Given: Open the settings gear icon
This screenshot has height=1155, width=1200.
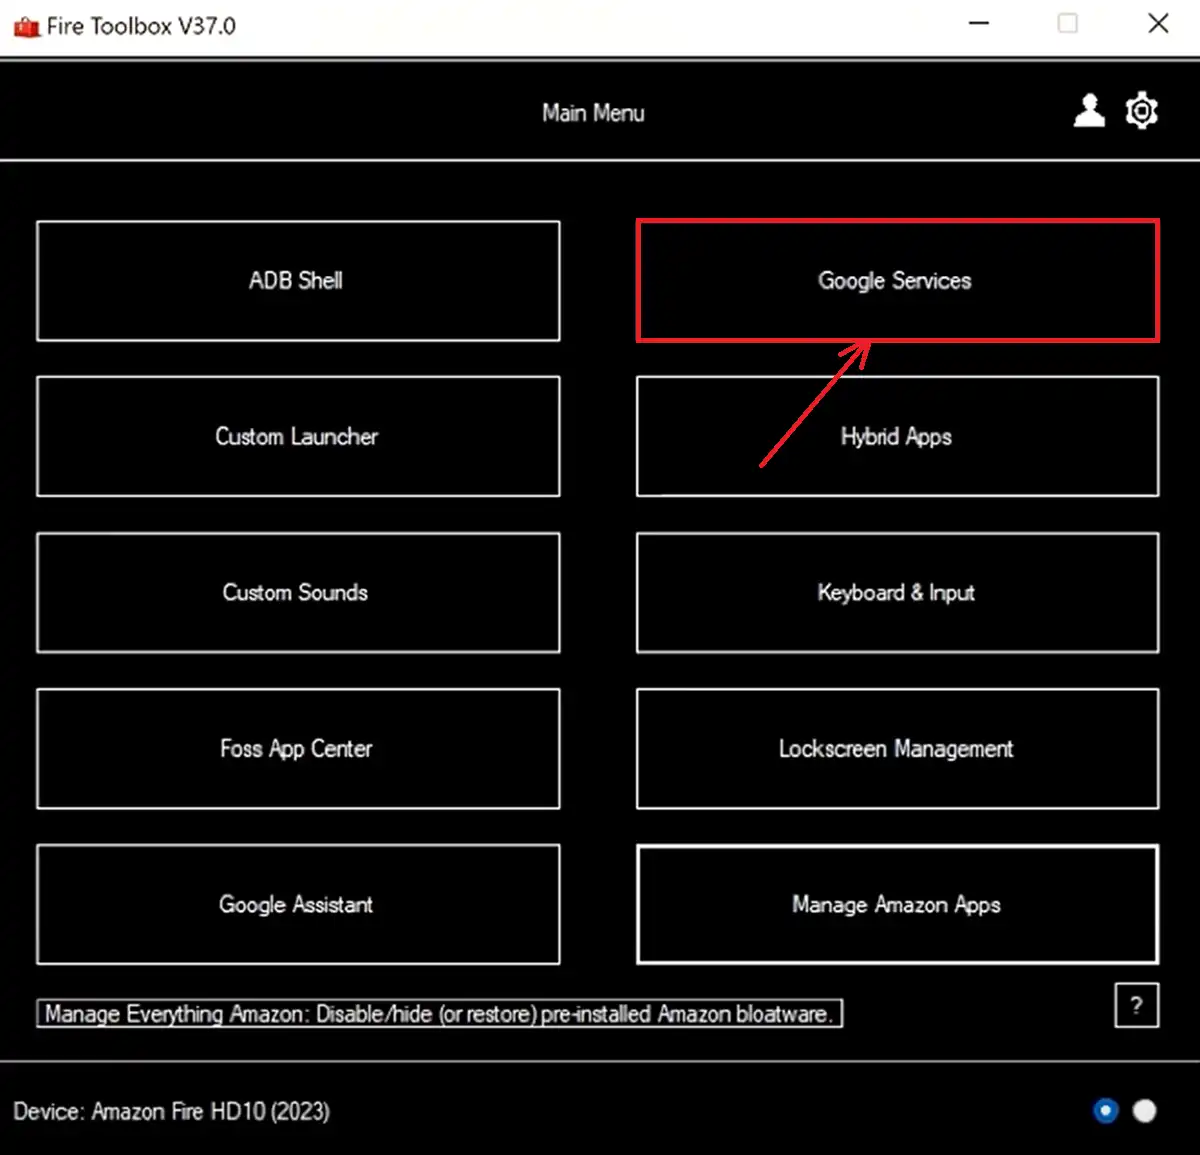Looking at the screenshot, I should point(1142,111).
